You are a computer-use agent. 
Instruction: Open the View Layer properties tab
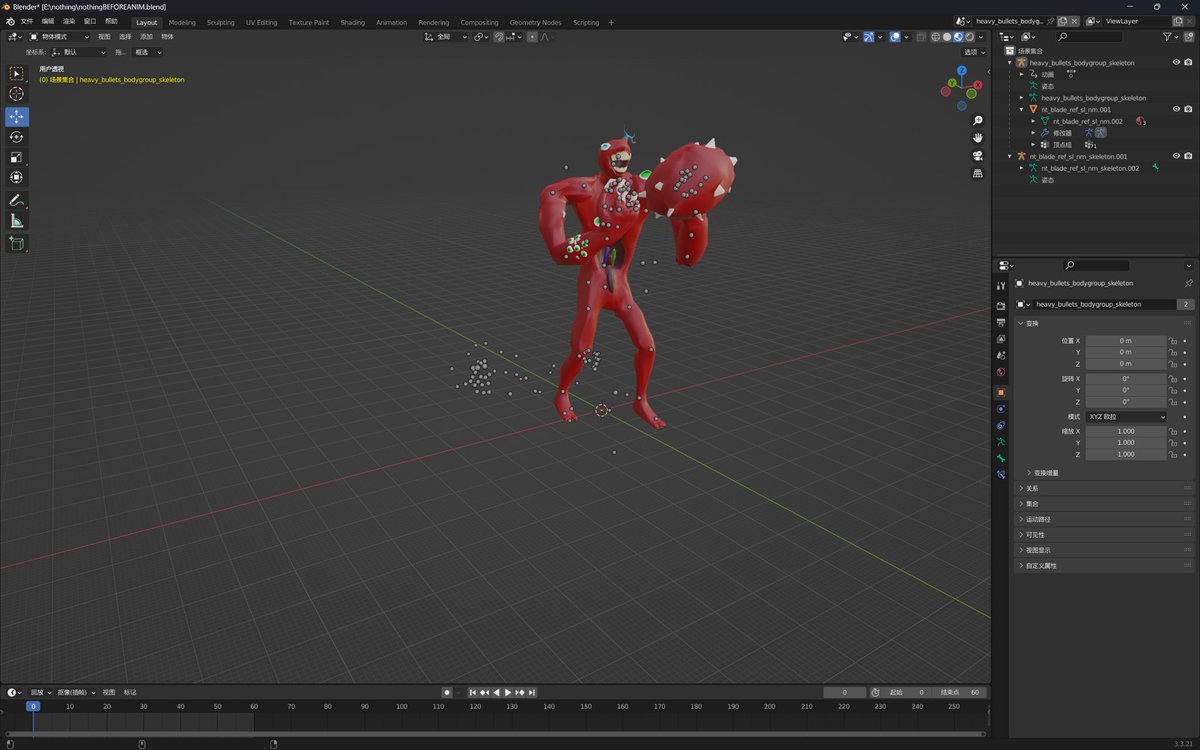pyautogui.click(x=1001, y=340)
